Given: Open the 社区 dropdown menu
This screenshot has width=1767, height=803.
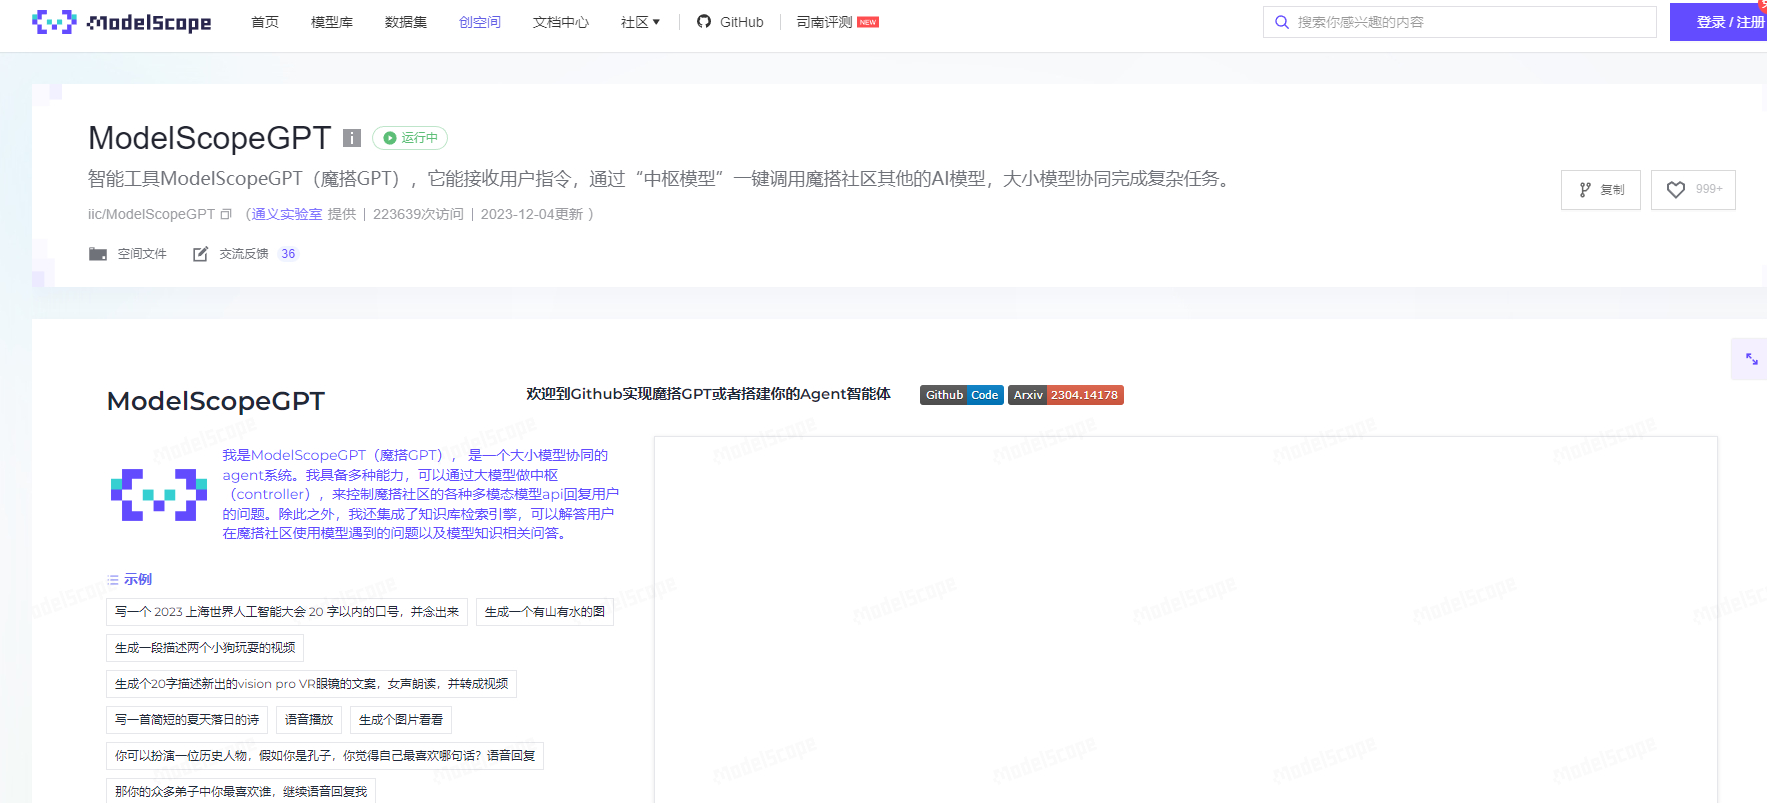Looking at the screenshot, I should pos(640,22).
